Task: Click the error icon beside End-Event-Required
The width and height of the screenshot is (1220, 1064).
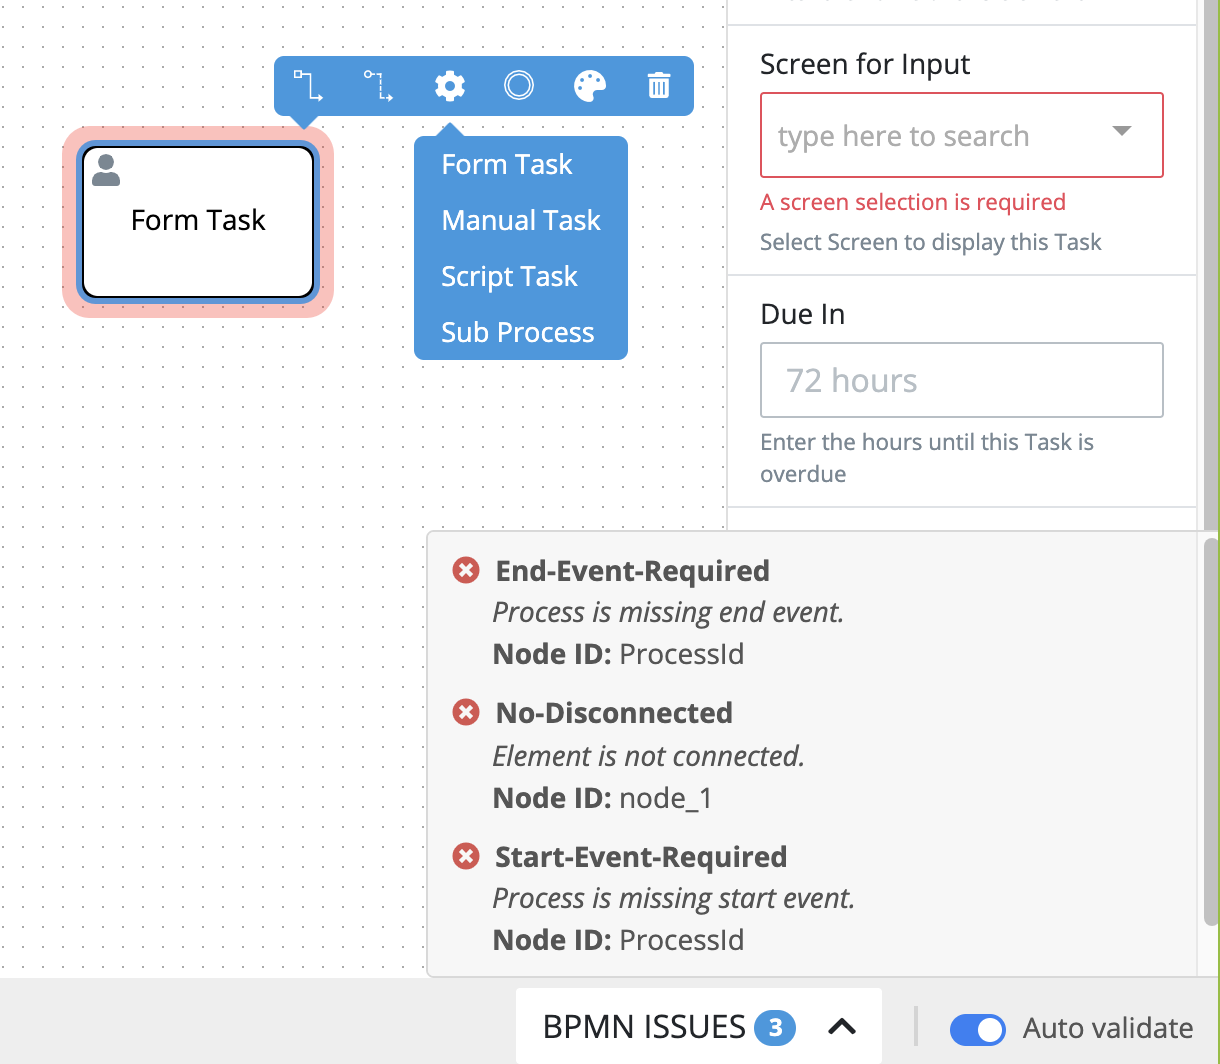Action: coord(466,570)
